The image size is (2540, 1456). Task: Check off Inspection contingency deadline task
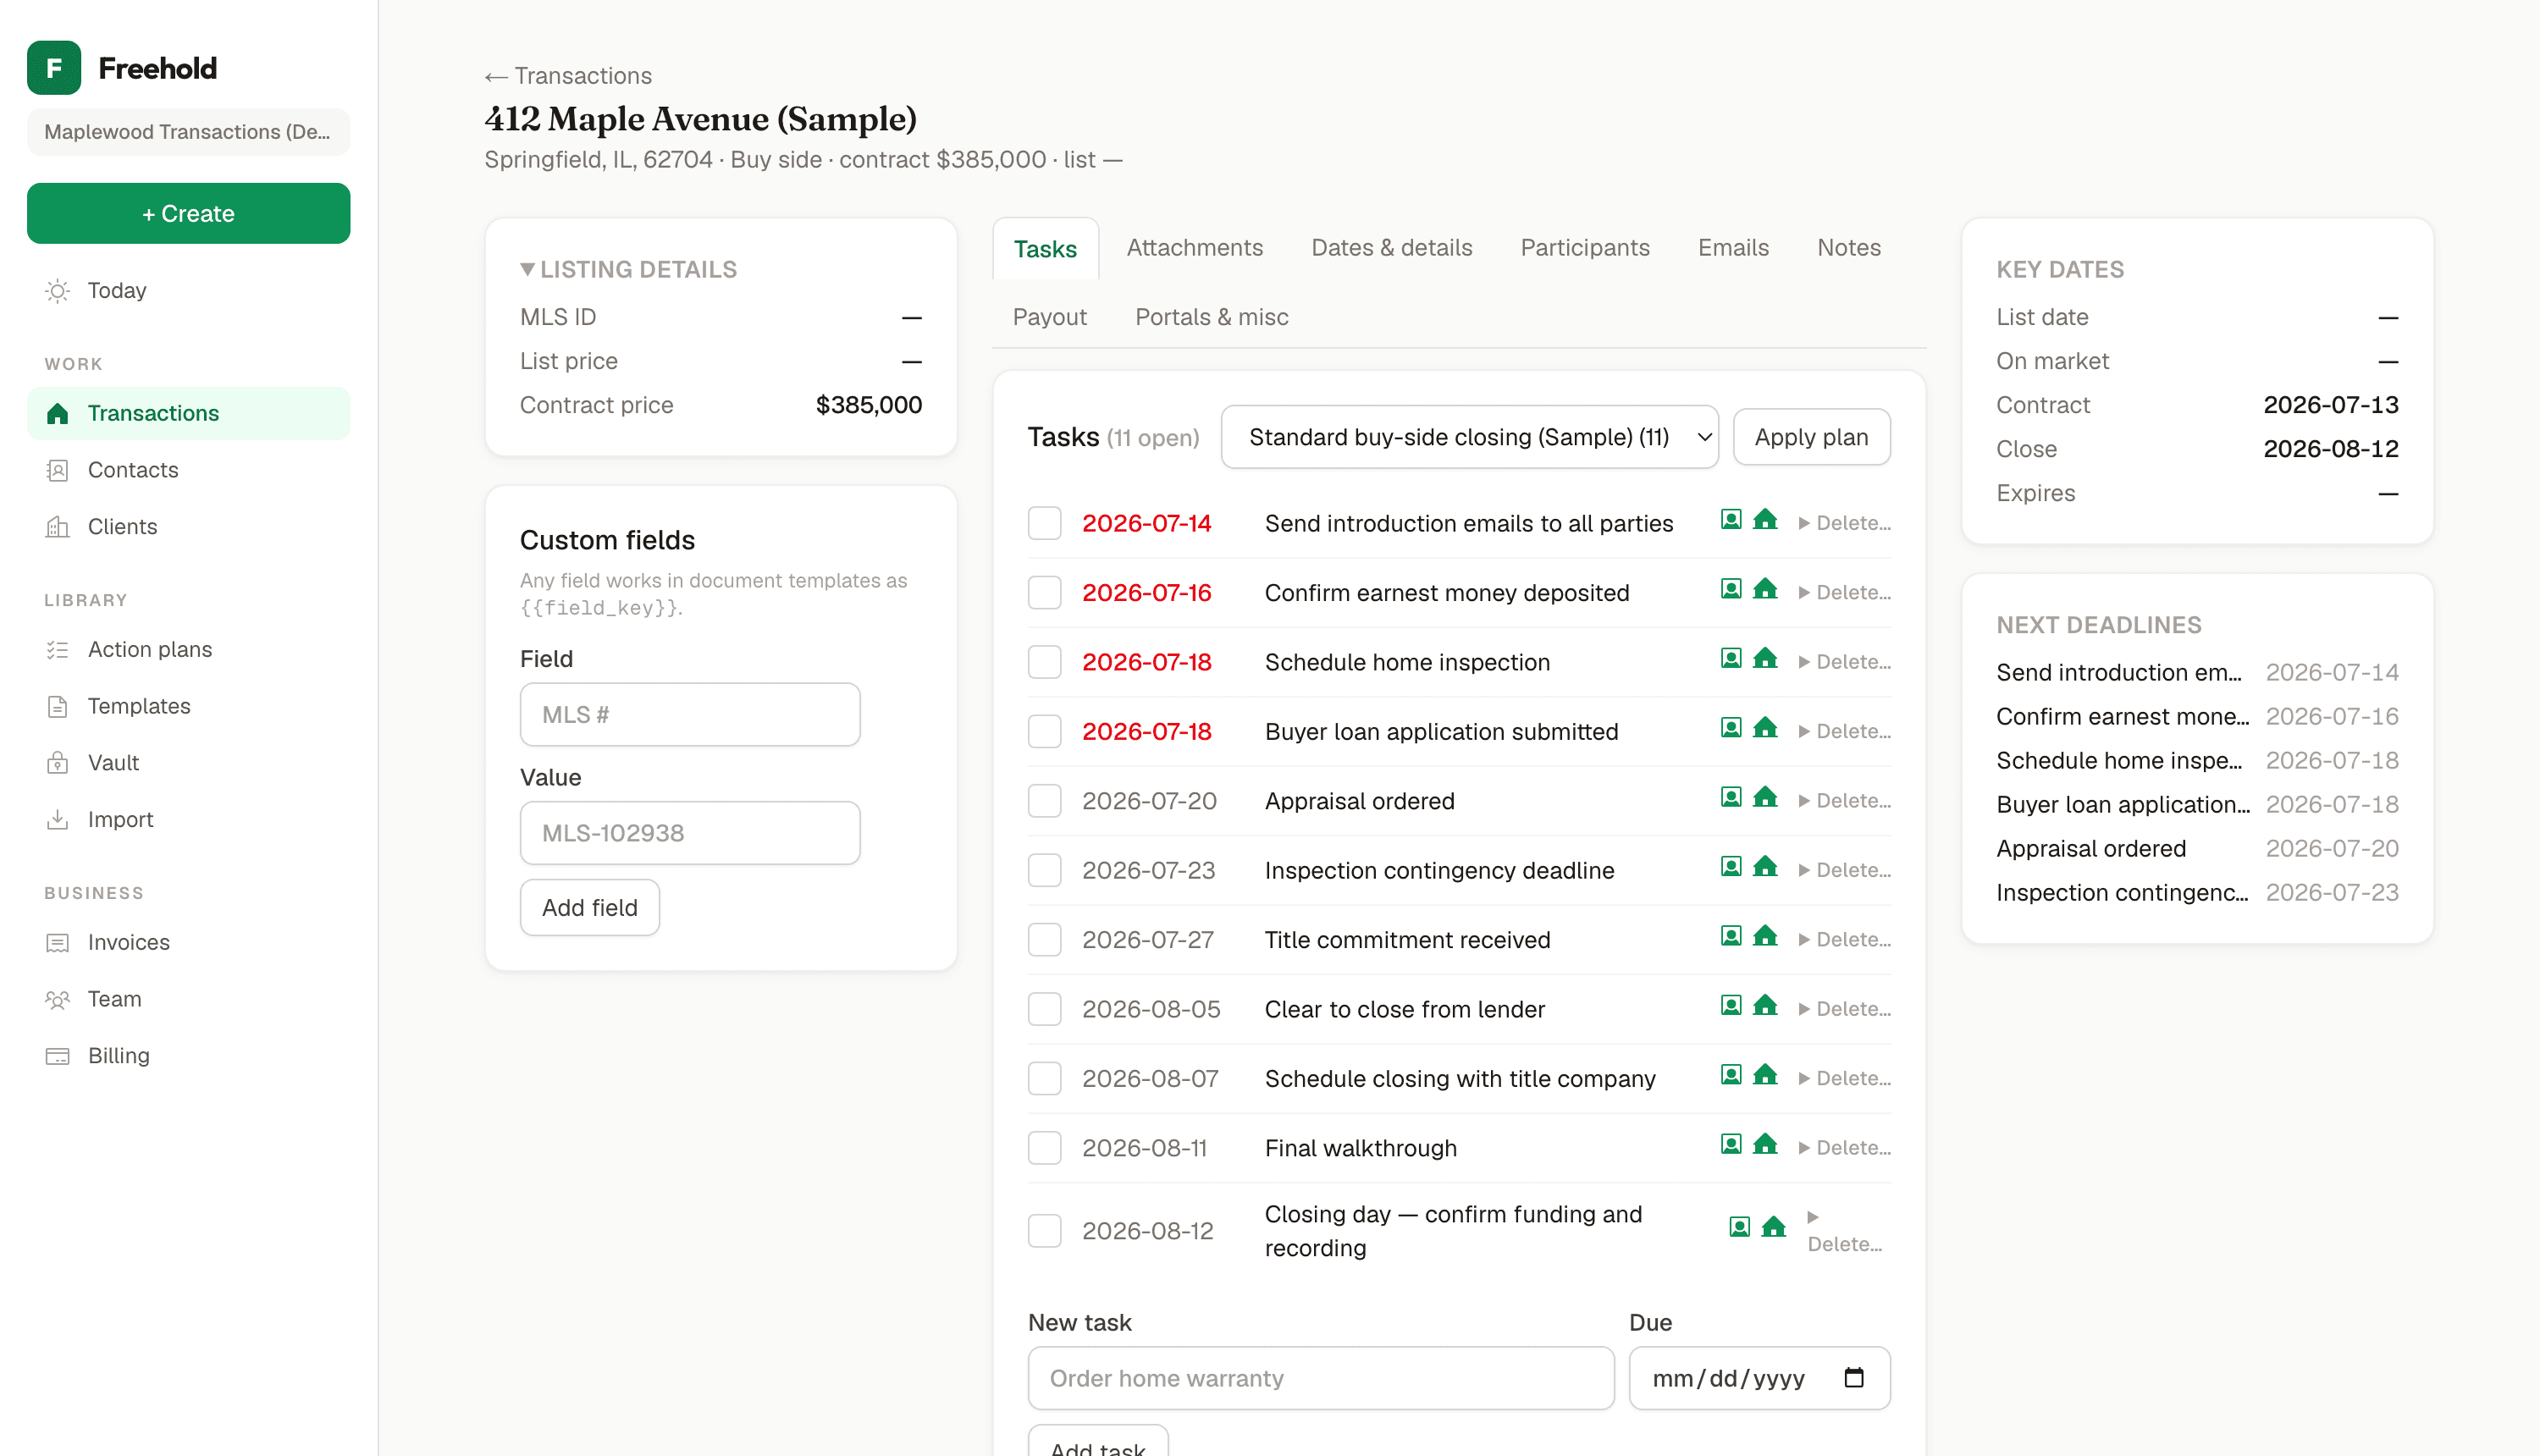pos(1045,871)
